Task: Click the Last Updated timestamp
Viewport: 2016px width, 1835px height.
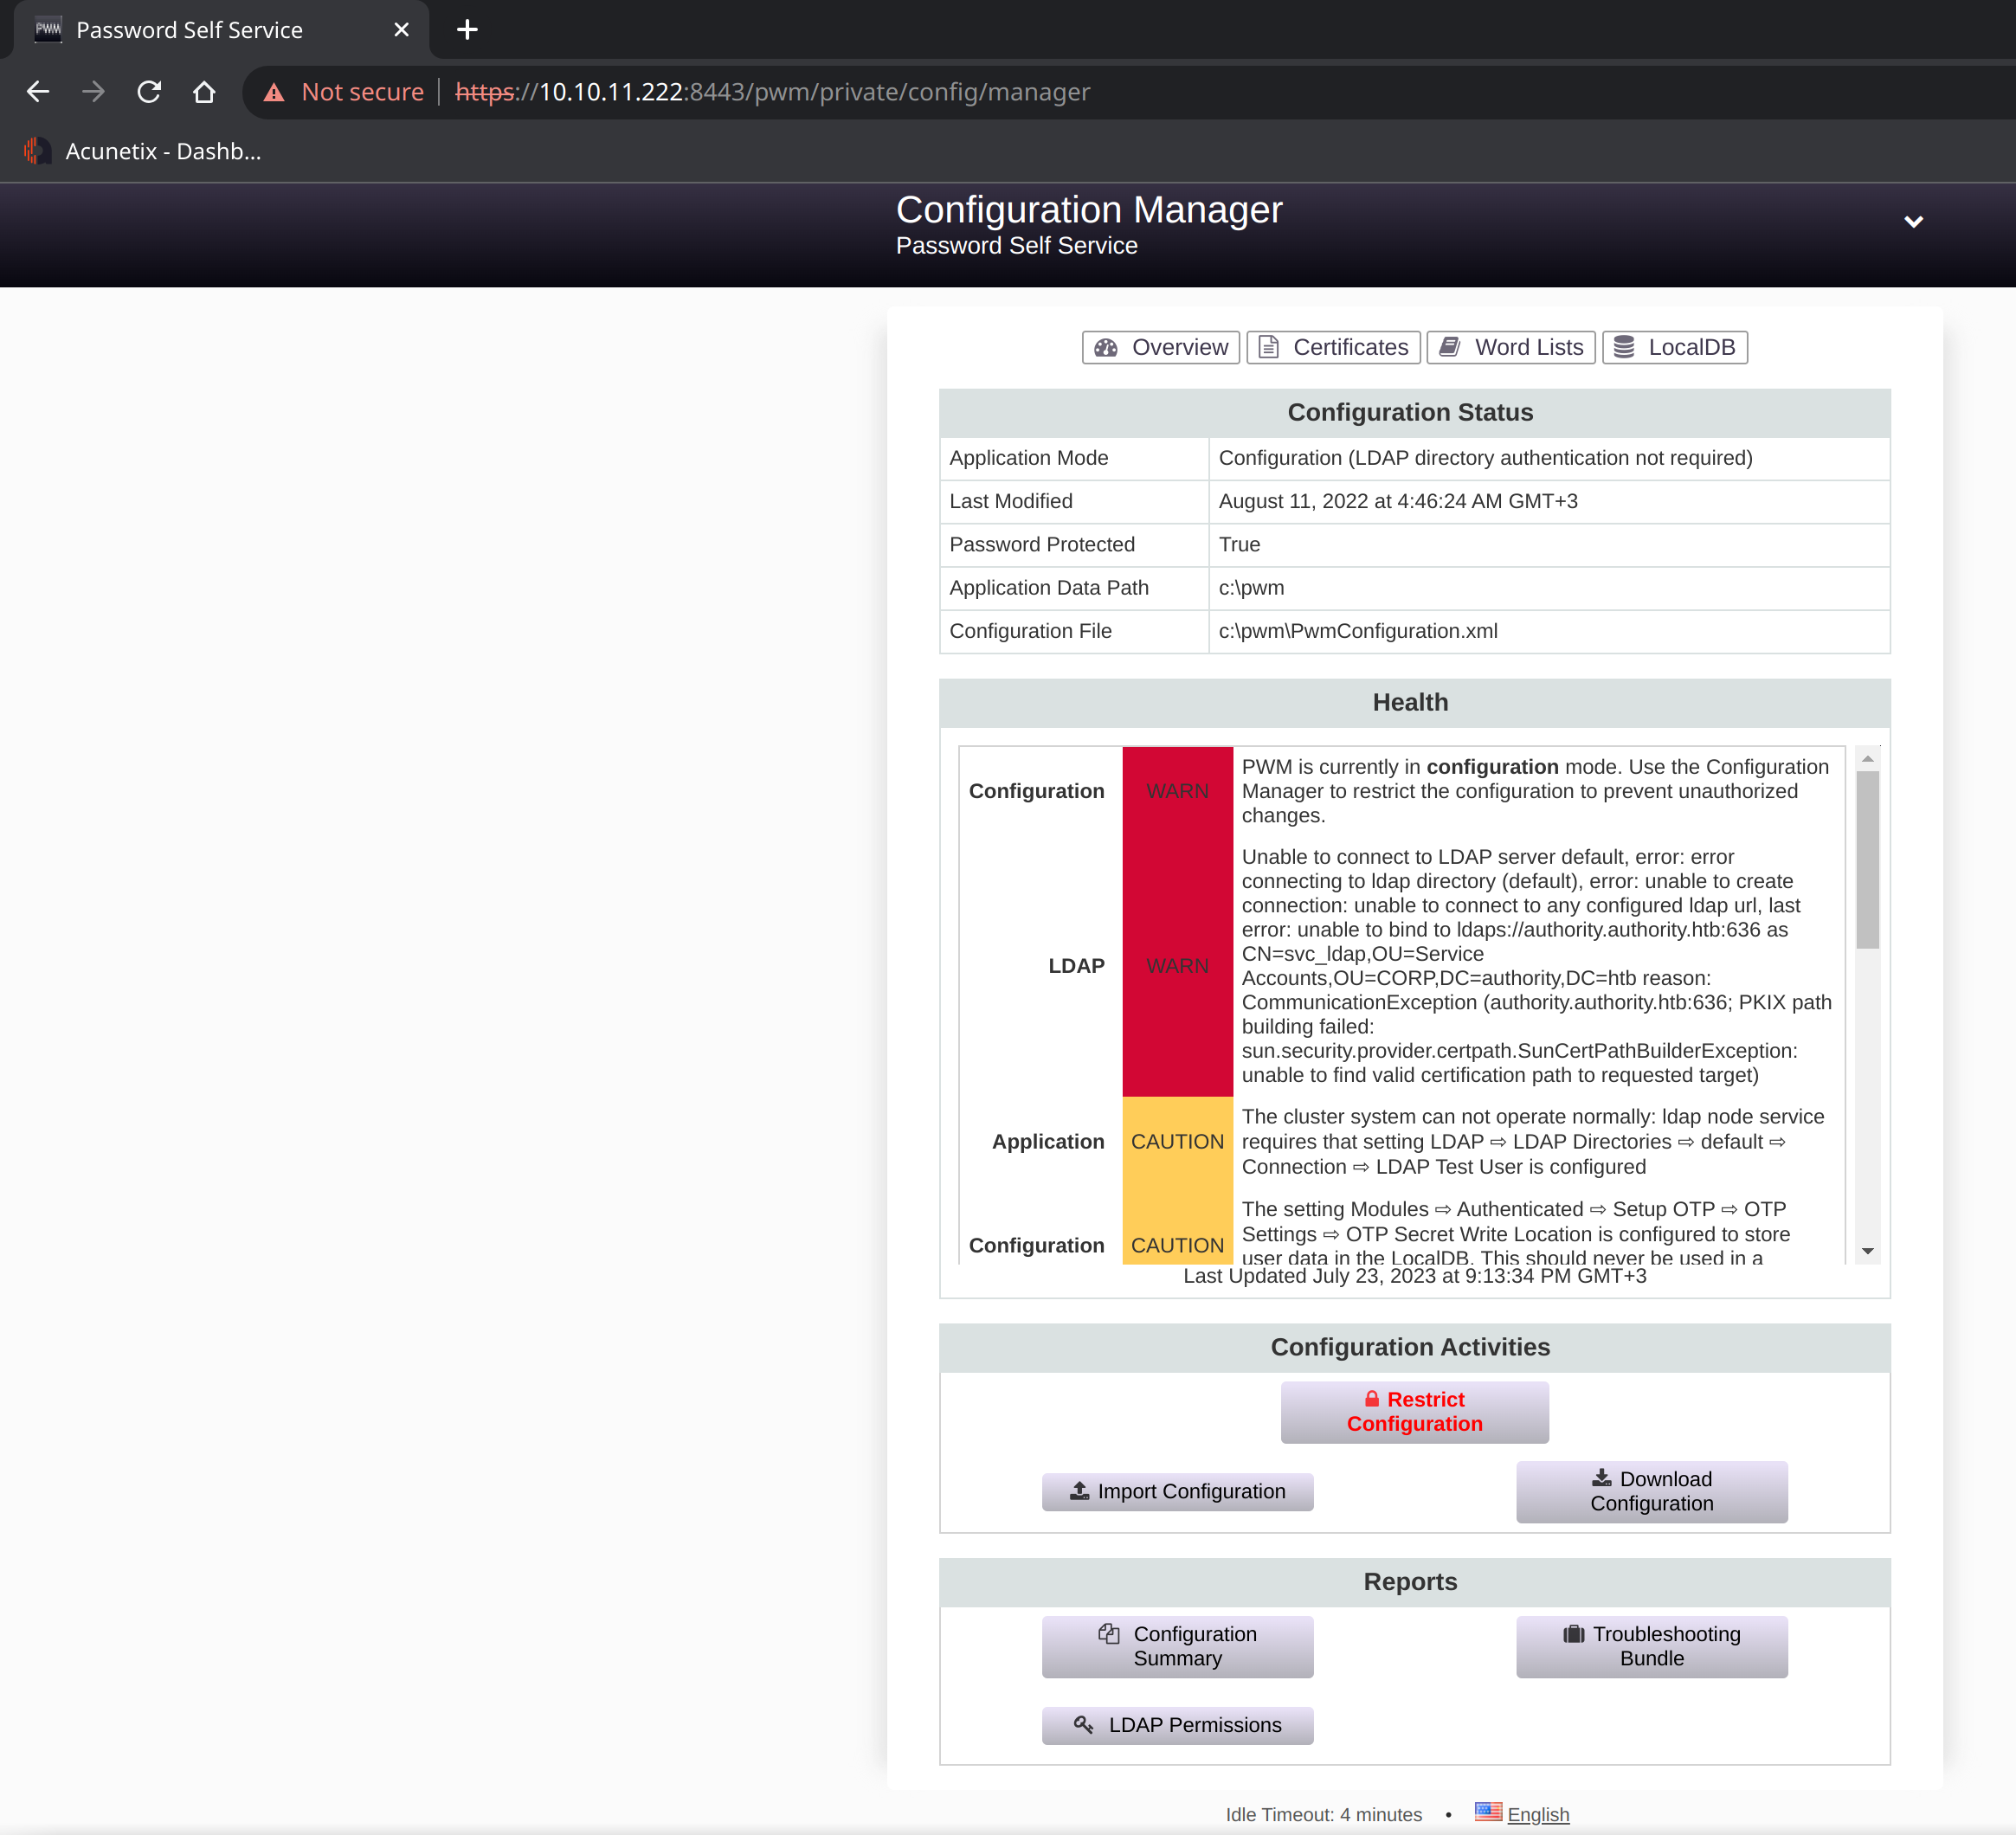Action: pyautogui.click(x=1414, y=1276)
